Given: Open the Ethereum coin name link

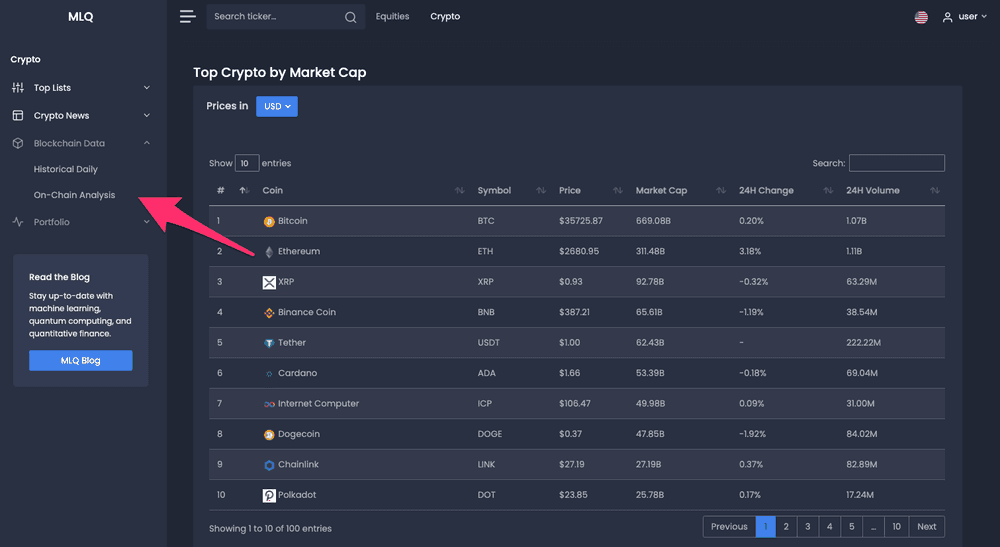Looking at the screenshot, I should click(x=299, y=252).
